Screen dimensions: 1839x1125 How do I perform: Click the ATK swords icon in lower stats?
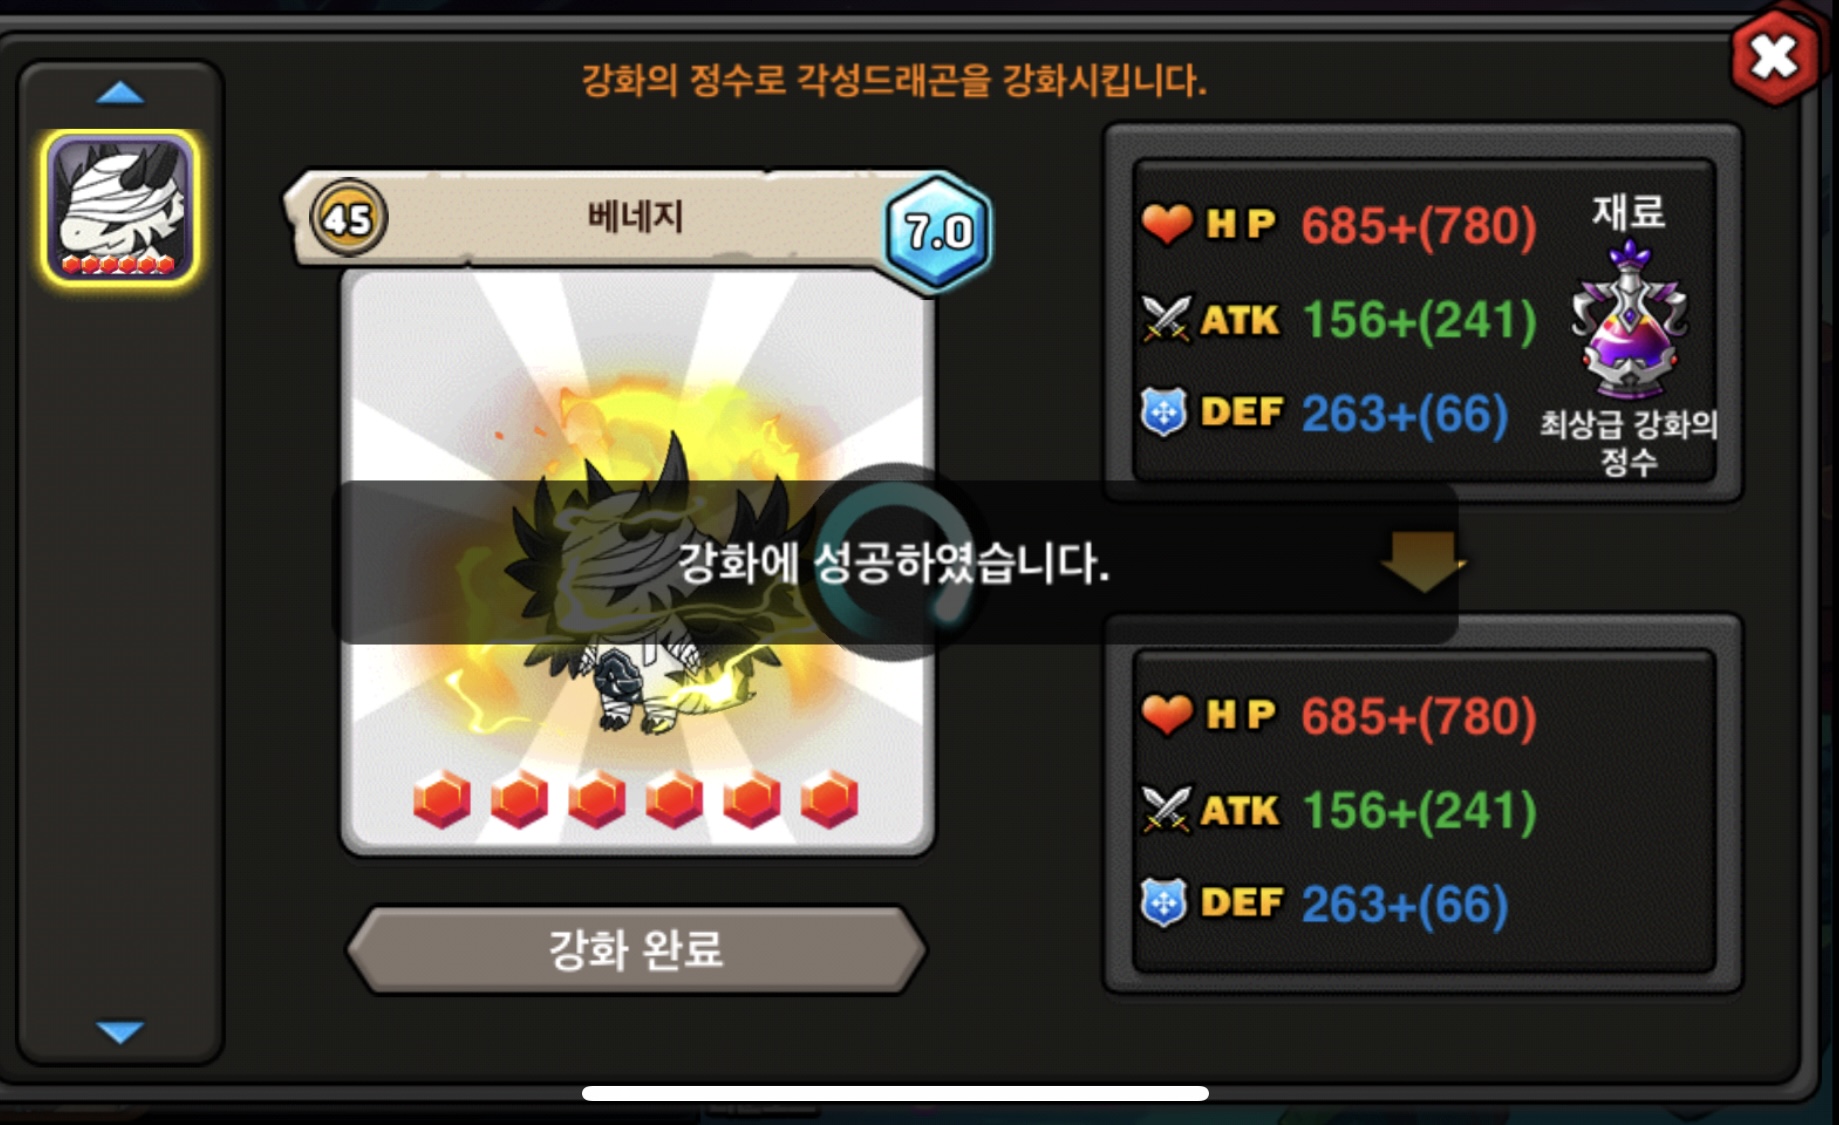(x=1166, y=810)
